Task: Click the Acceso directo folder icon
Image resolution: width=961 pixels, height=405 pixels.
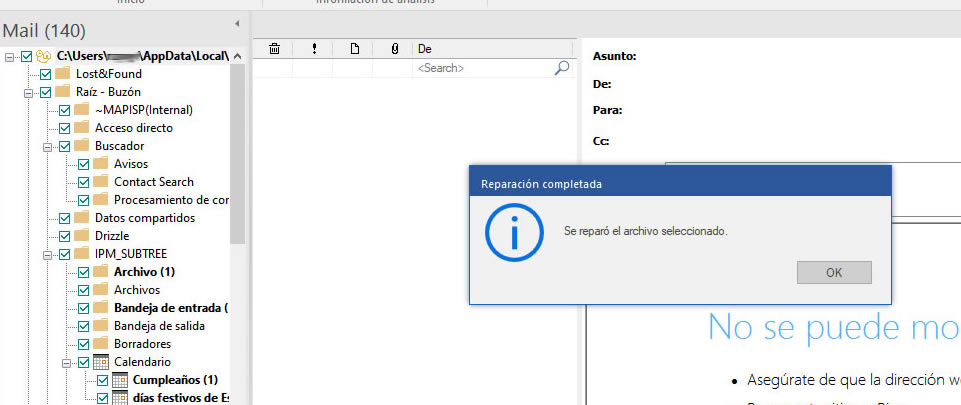Action: [x=82, y=127]
